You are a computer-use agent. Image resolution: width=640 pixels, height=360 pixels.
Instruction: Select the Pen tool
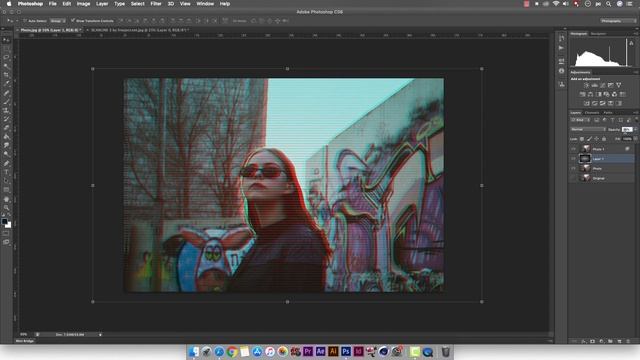(6, 163)
